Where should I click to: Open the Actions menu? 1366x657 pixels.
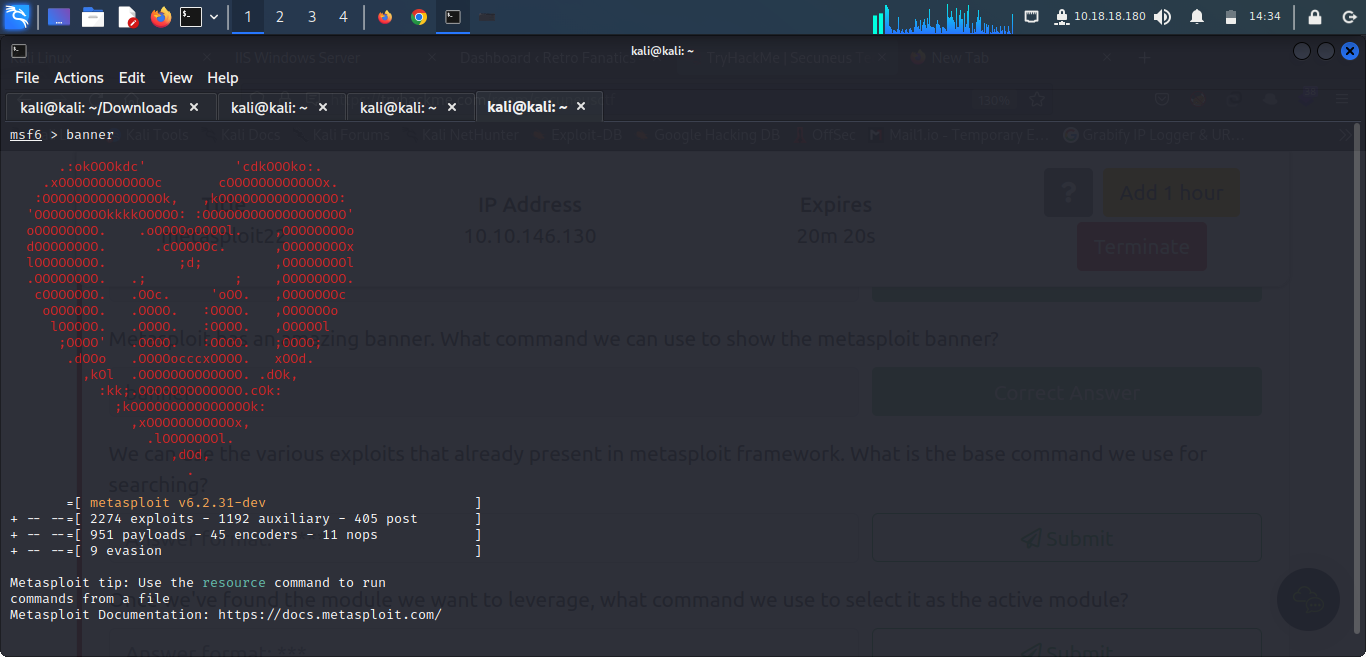[79, 78]
